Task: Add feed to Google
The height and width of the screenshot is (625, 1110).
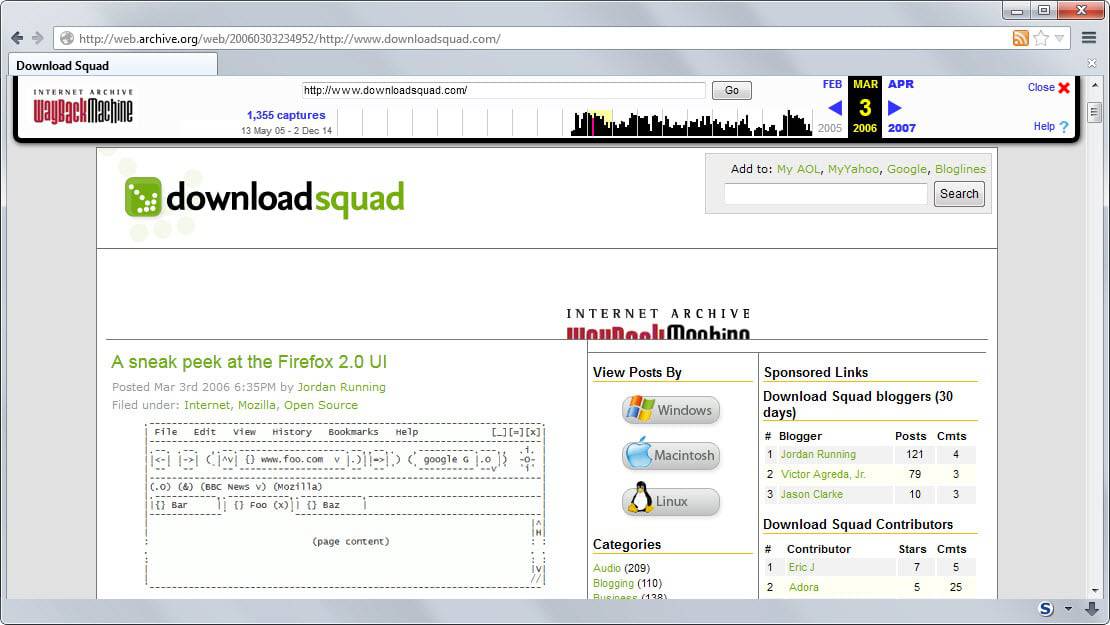Action: tap(907, 169)
